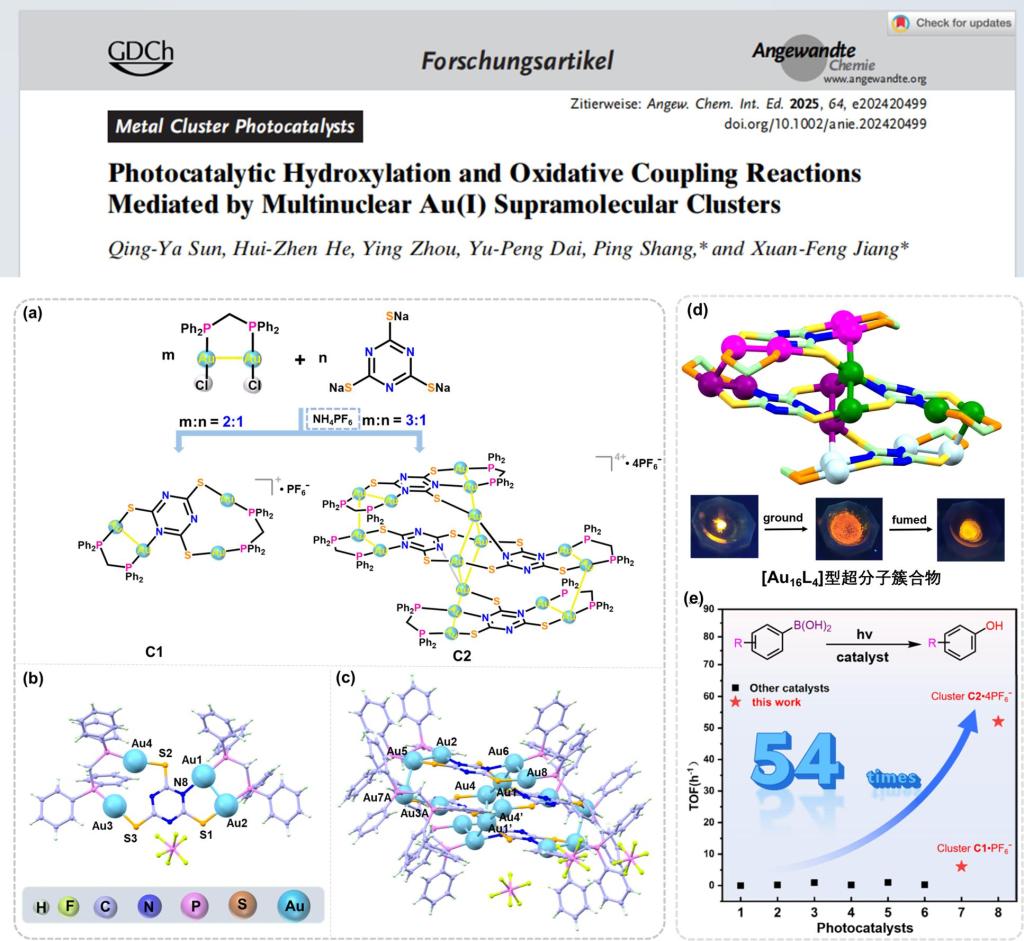The image size is (1024, 941).
Task: Click the red star beside 'this work' legend
Action: pyautogui.click(x=736, y=703)
